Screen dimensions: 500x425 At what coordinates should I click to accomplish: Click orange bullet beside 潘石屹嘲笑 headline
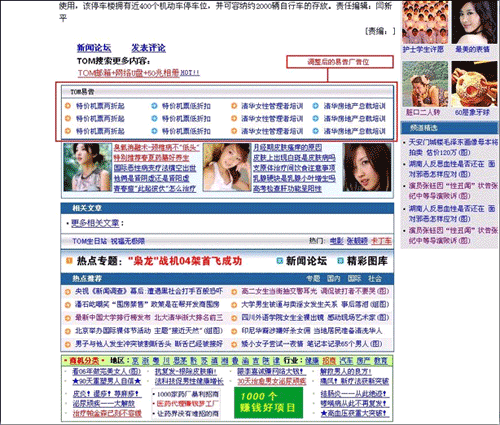pos(68,305)
